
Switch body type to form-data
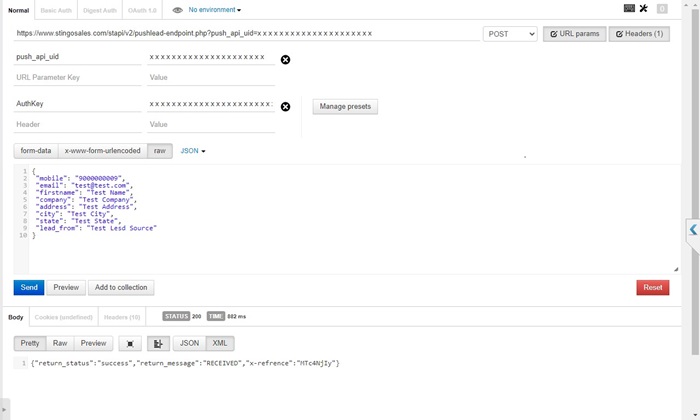click(x=35, y=151)
